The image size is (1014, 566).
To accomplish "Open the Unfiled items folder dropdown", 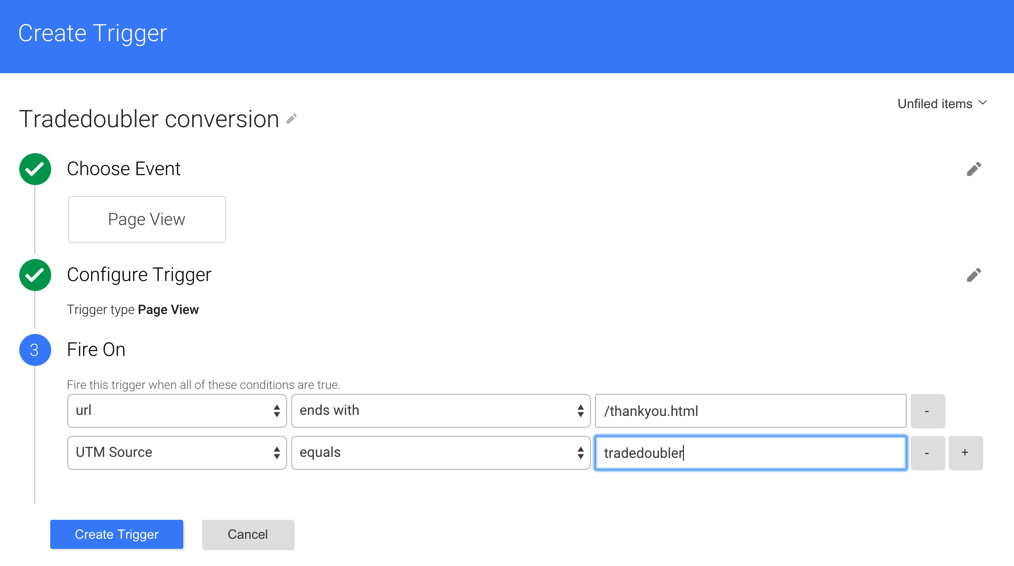I will [x=942, y=103].
